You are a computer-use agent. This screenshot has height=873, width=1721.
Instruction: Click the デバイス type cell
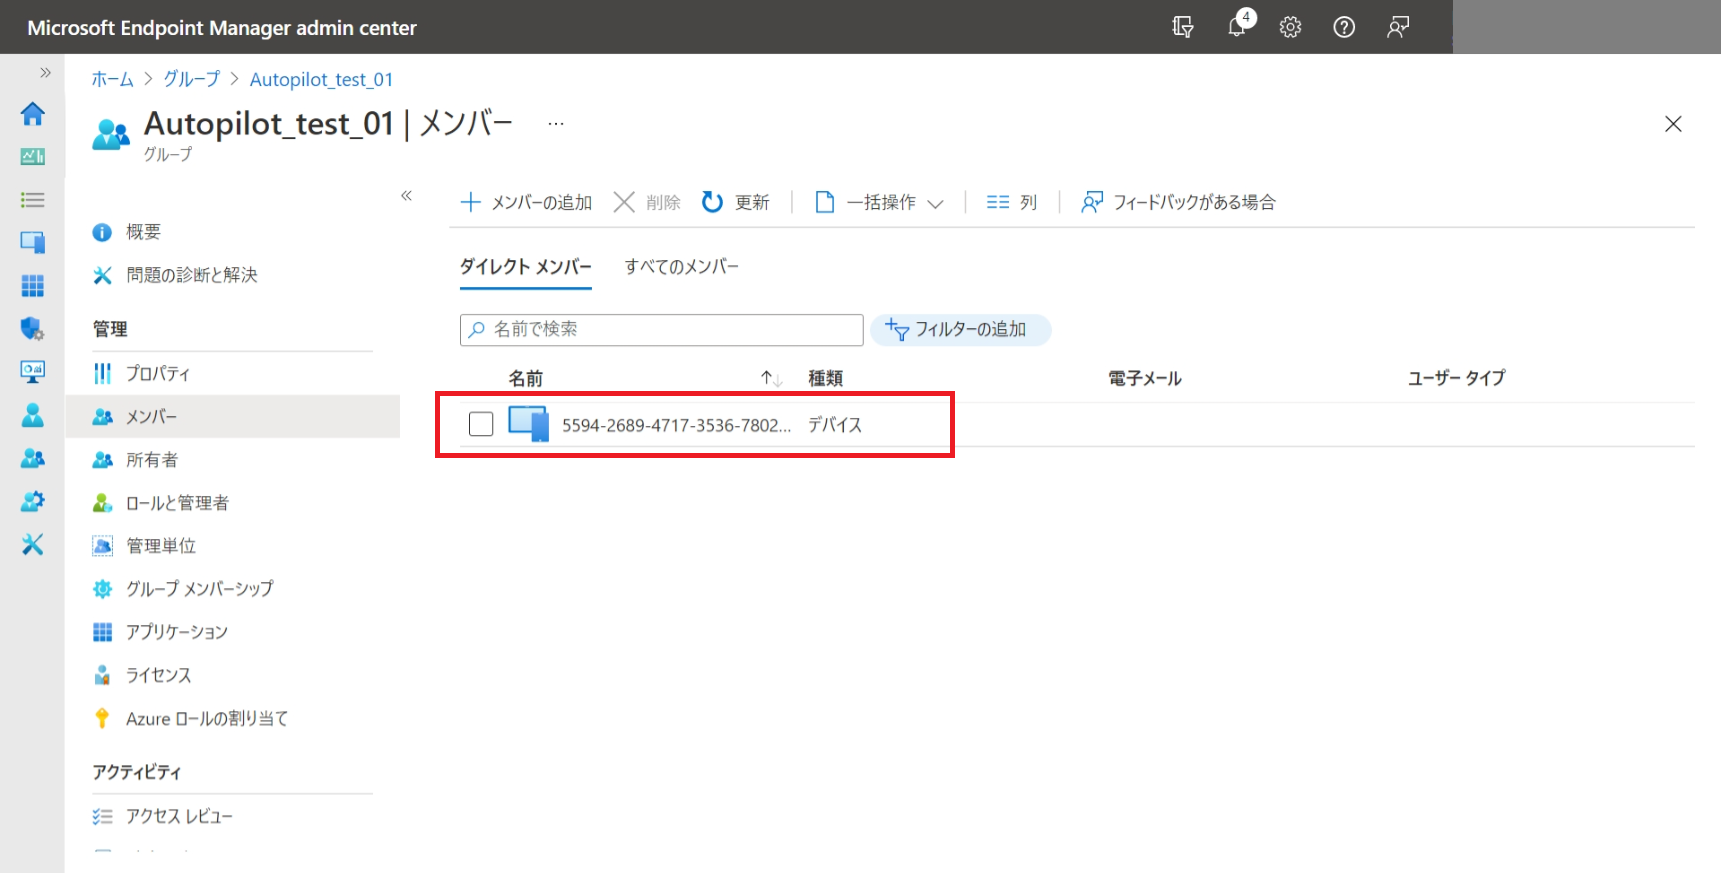click(835, 425)
